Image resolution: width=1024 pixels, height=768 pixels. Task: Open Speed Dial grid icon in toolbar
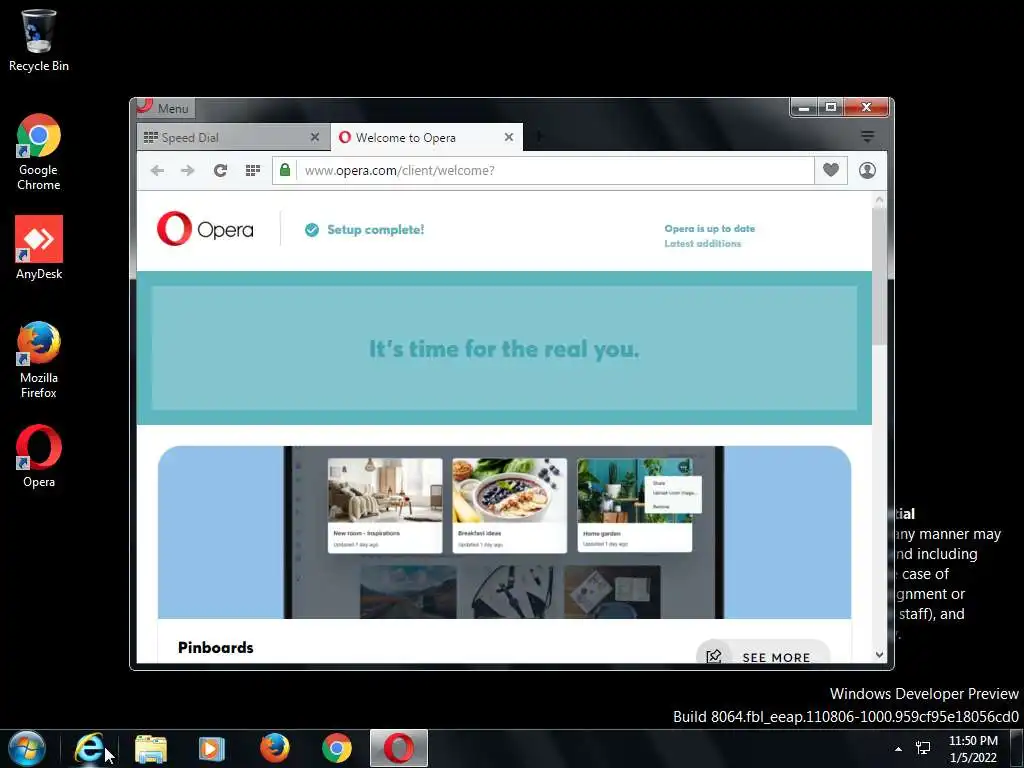(x=253, y=170)
